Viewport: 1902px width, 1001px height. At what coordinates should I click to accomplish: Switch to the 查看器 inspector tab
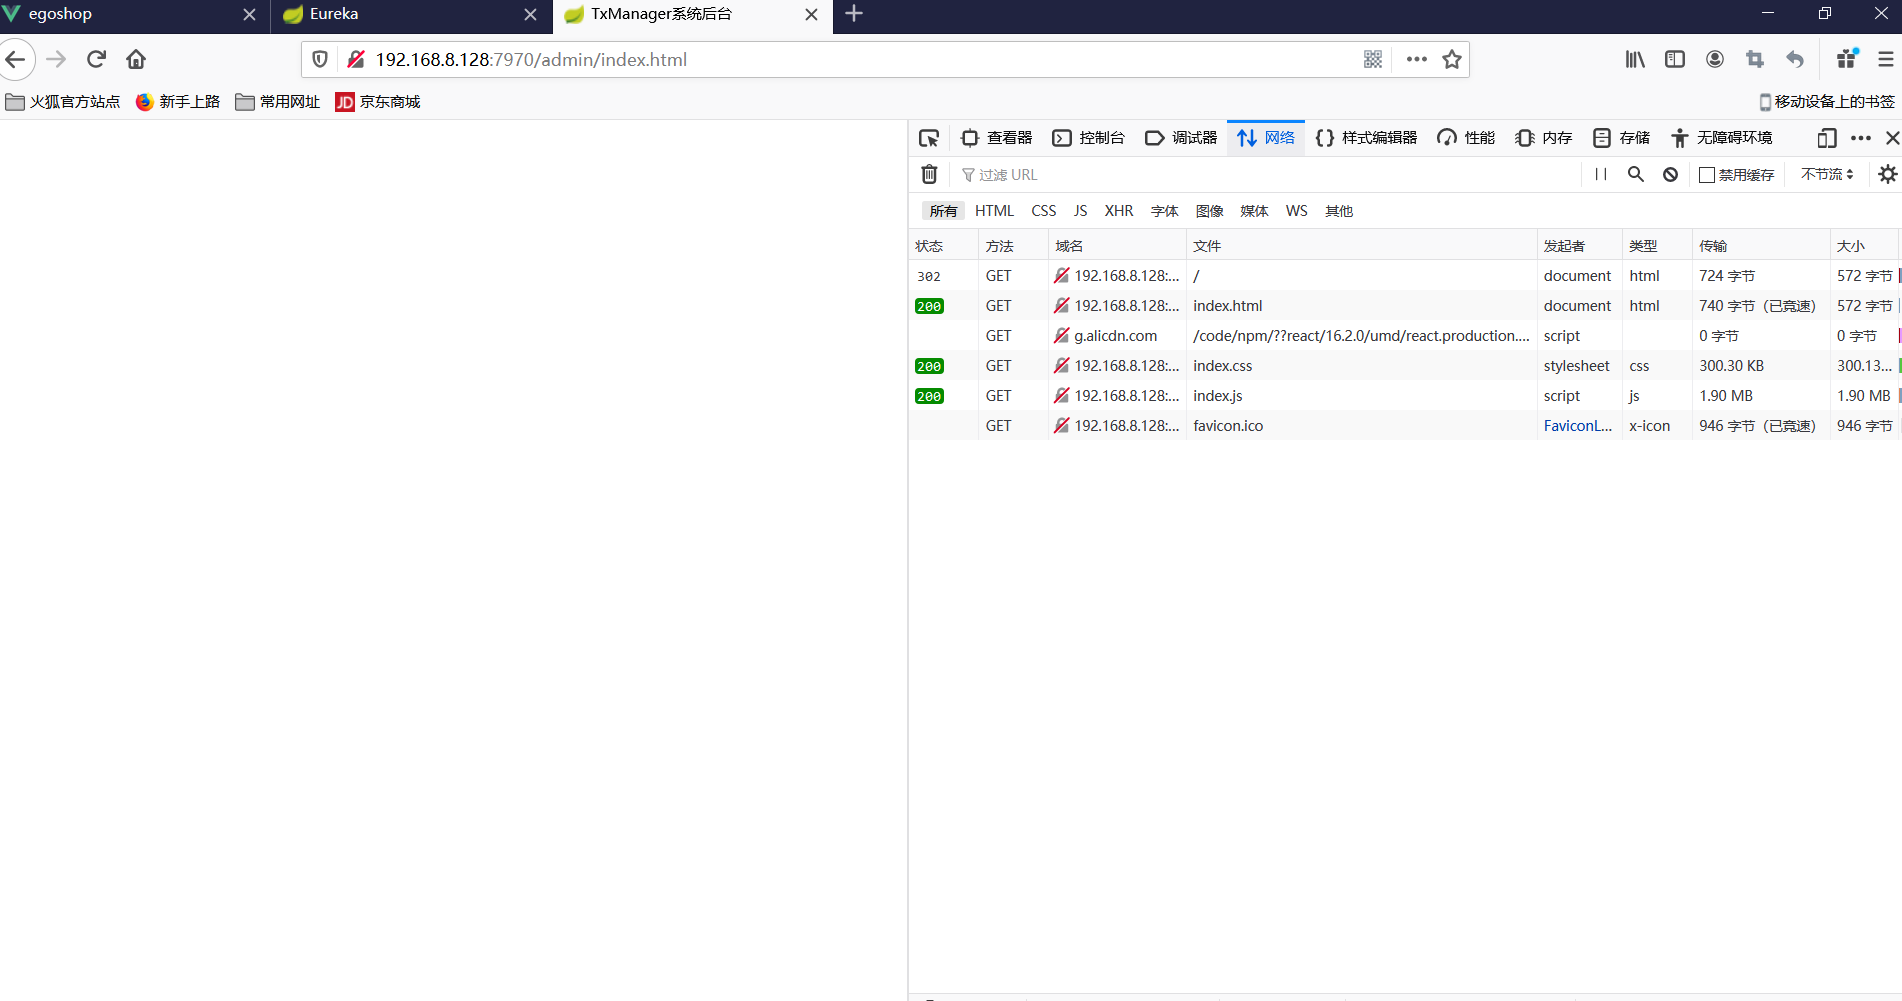(997, 138)
